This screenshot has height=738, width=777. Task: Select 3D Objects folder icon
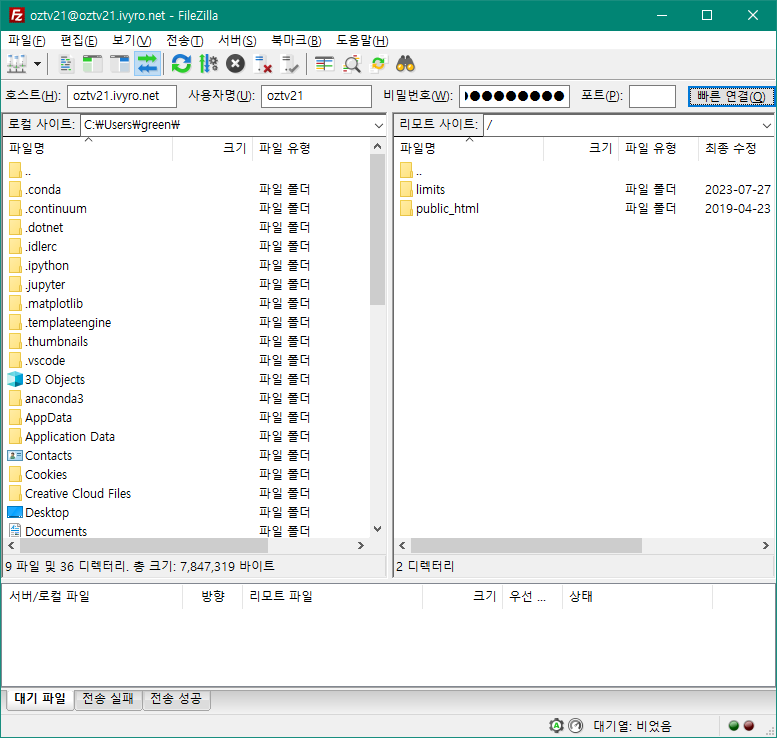(15, 380)
